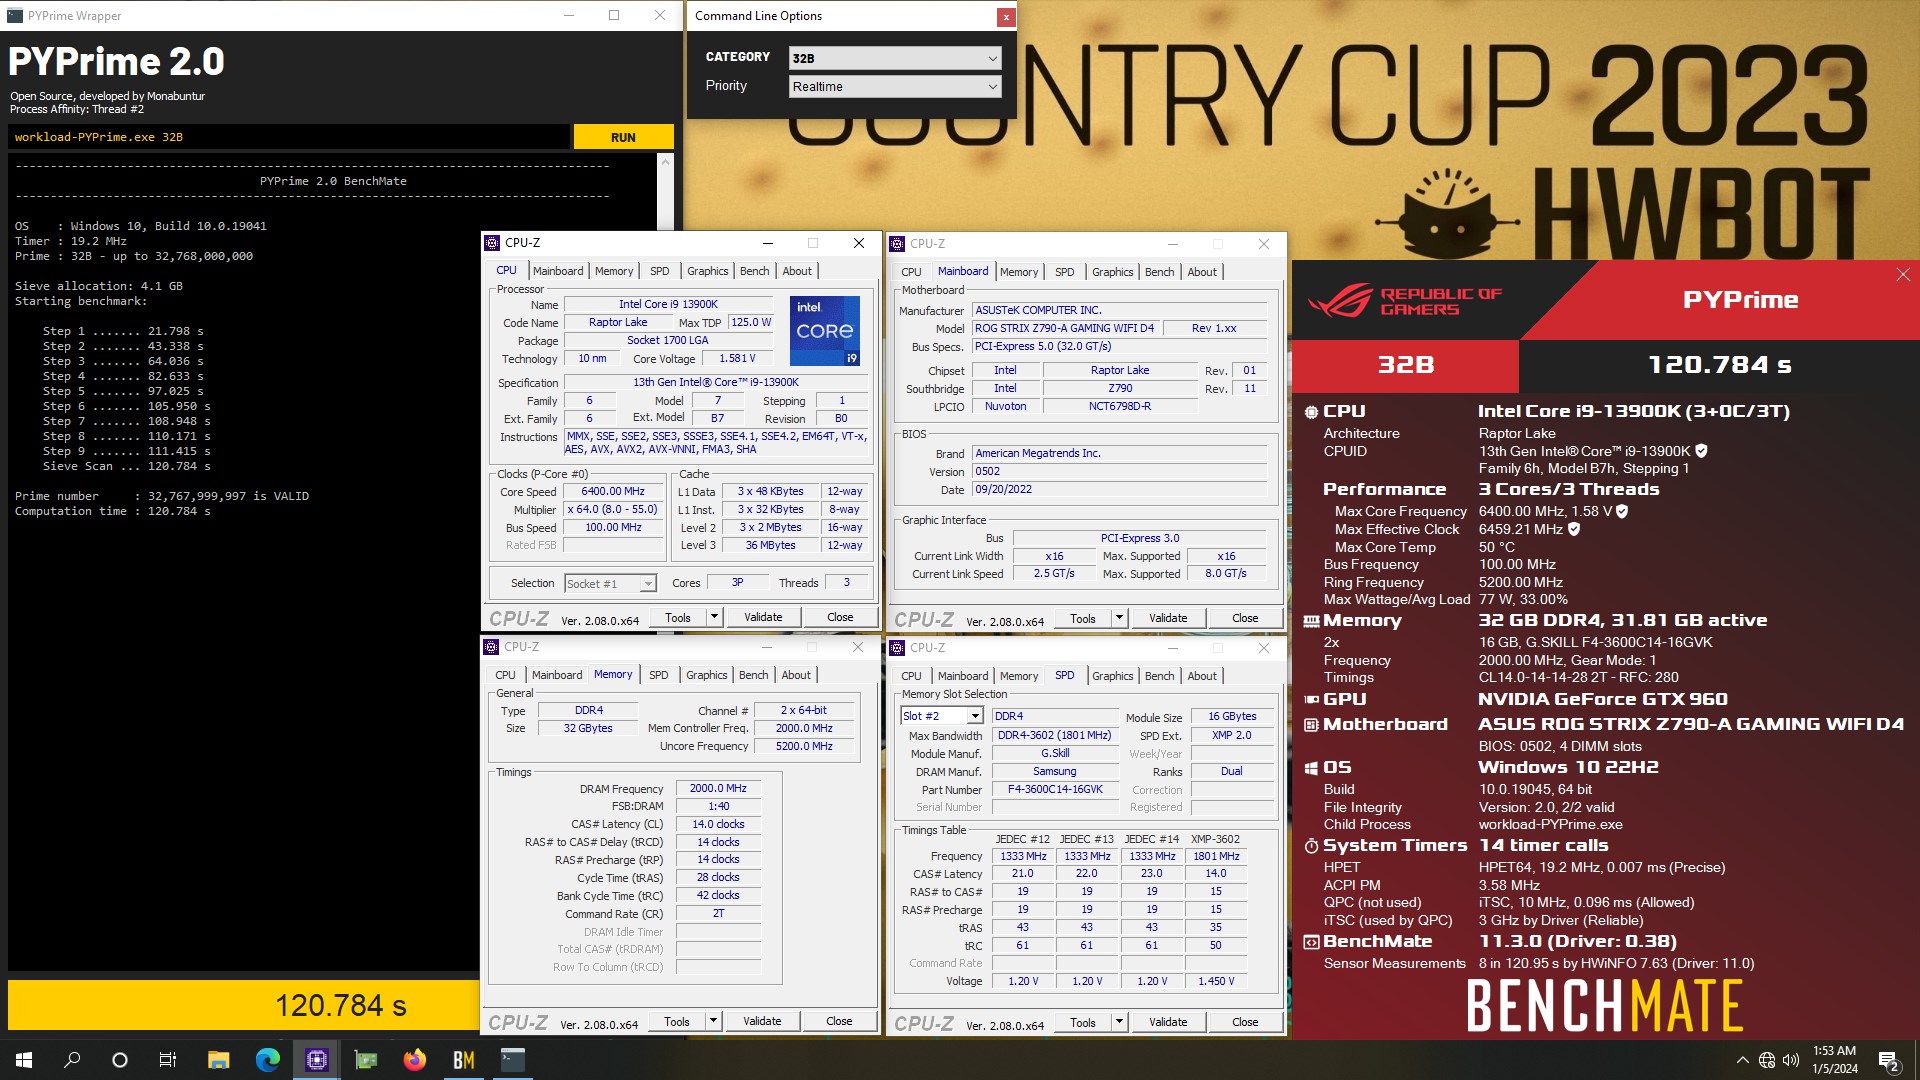Screen dimensions: 1920x1080
Task: Close the BenchMate PYPrime result panel
Action: coord(1902,275)
